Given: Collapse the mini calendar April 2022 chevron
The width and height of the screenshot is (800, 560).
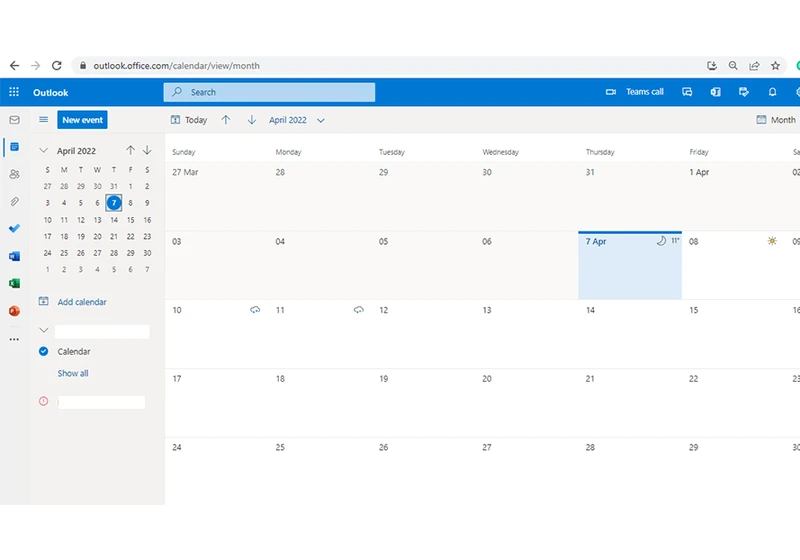Looking at the screenshot, I should 43,150.
